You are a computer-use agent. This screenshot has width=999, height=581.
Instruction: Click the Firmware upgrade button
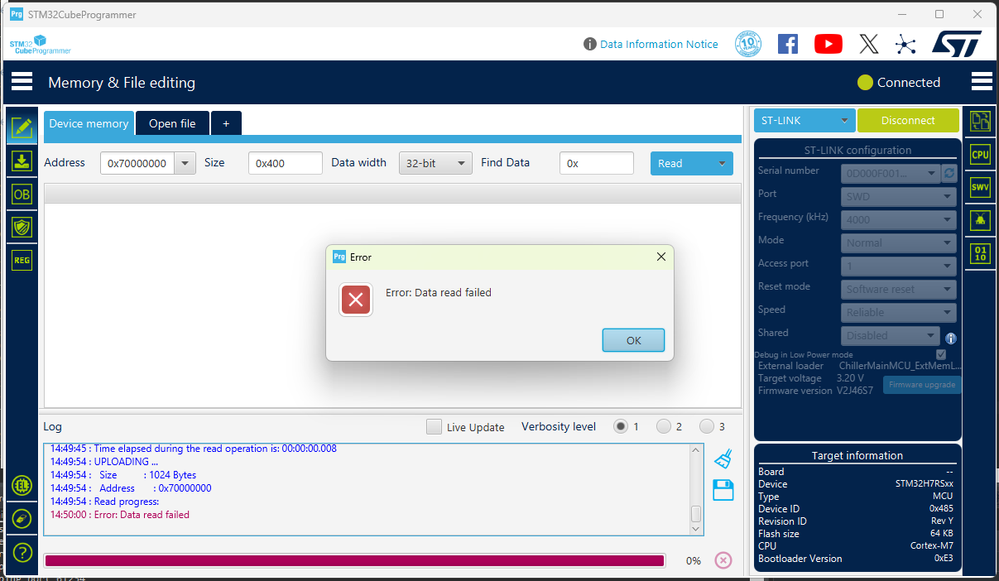point(921,385)
